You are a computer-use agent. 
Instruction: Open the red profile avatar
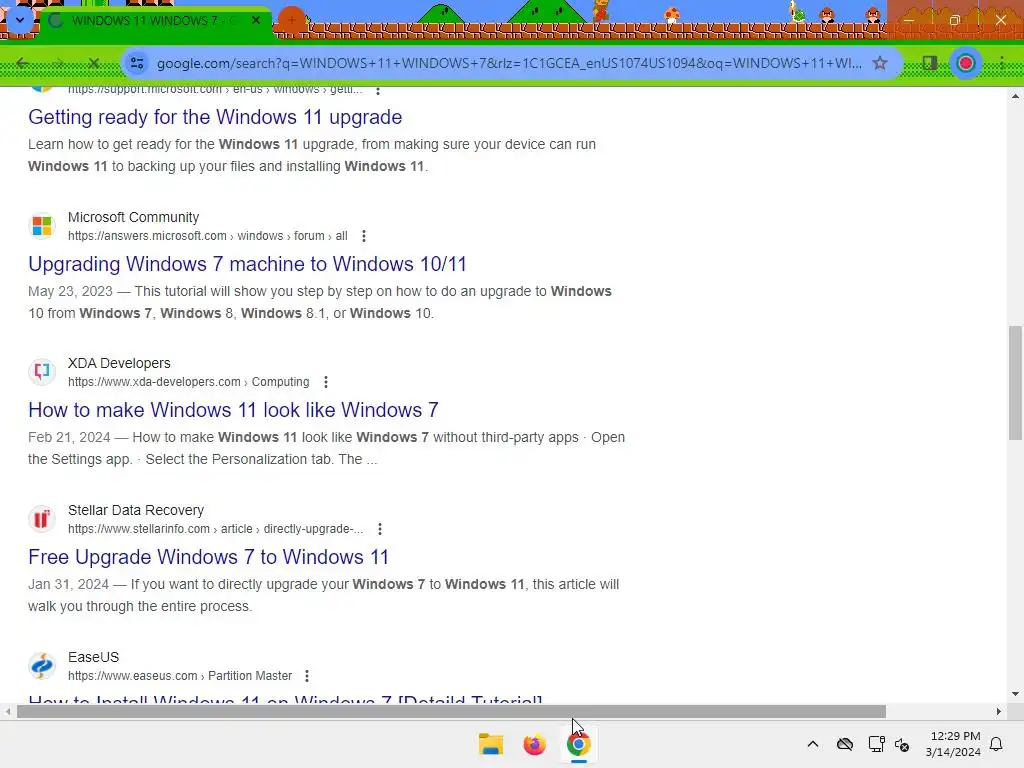click(x=966, y=63)
